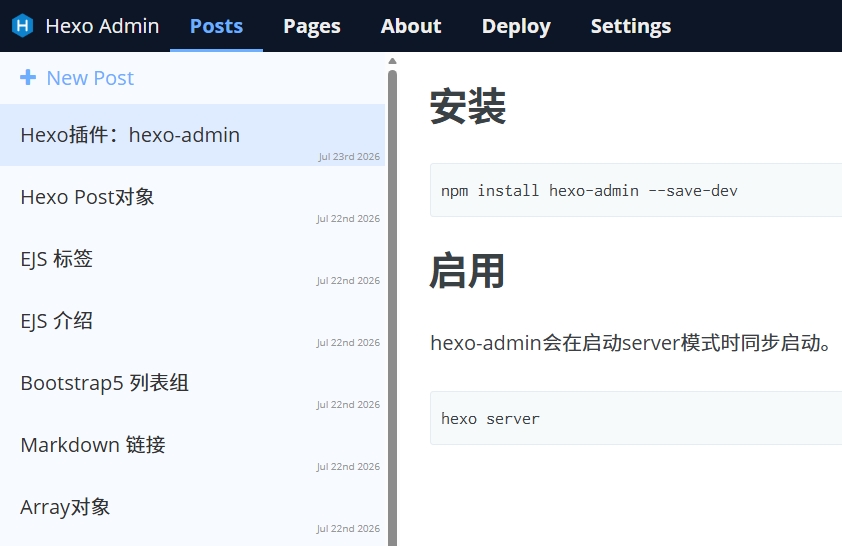Click the post list scrollbar thumb
Image resolution: width=842 pixels, height=546 pixels.
point(393,308)
